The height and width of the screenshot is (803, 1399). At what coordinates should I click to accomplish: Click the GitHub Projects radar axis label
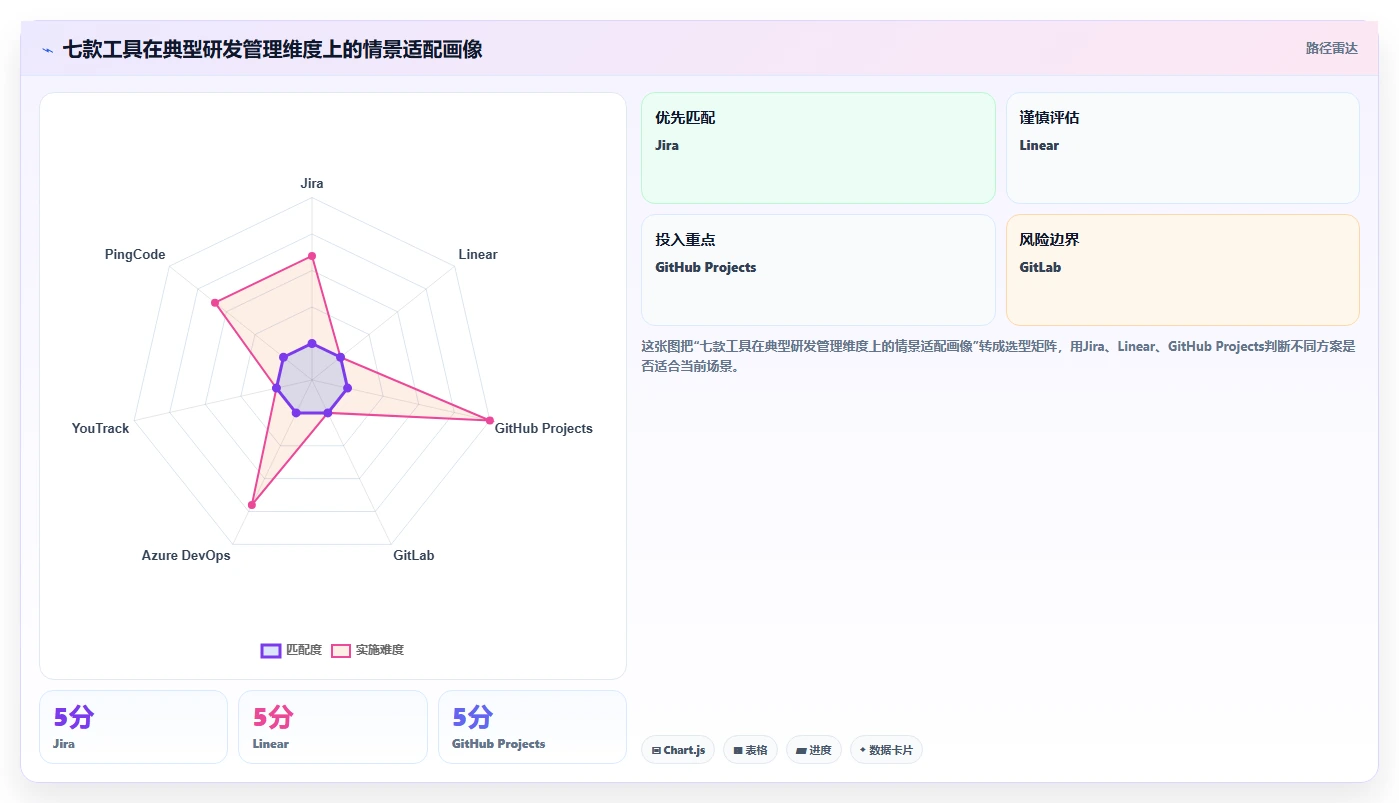(544, 429)
